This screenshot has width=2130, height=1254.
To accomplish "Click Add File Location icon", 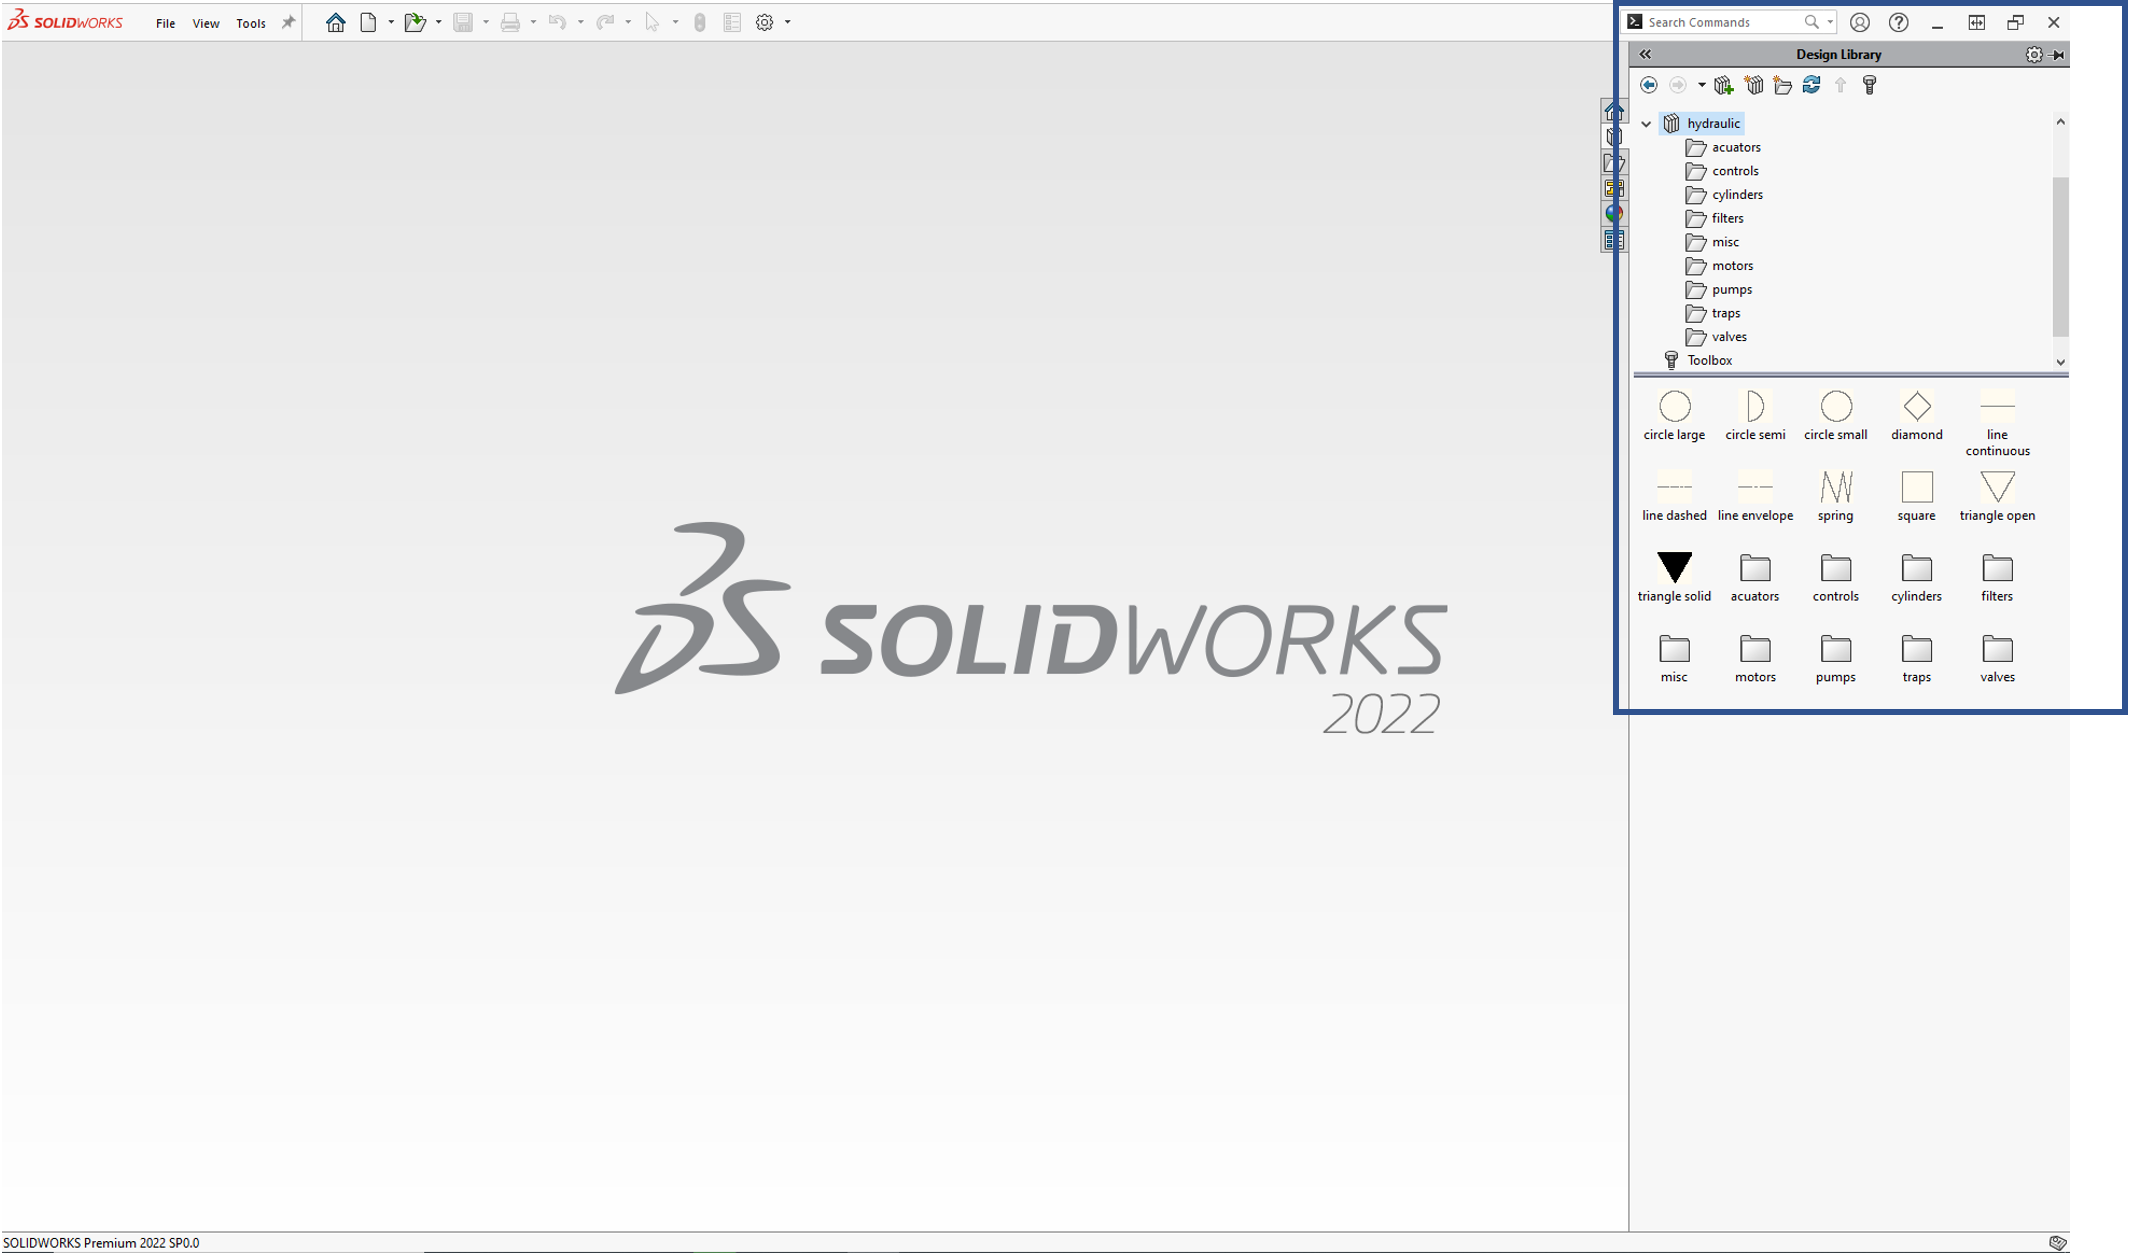I will 1753,85.
